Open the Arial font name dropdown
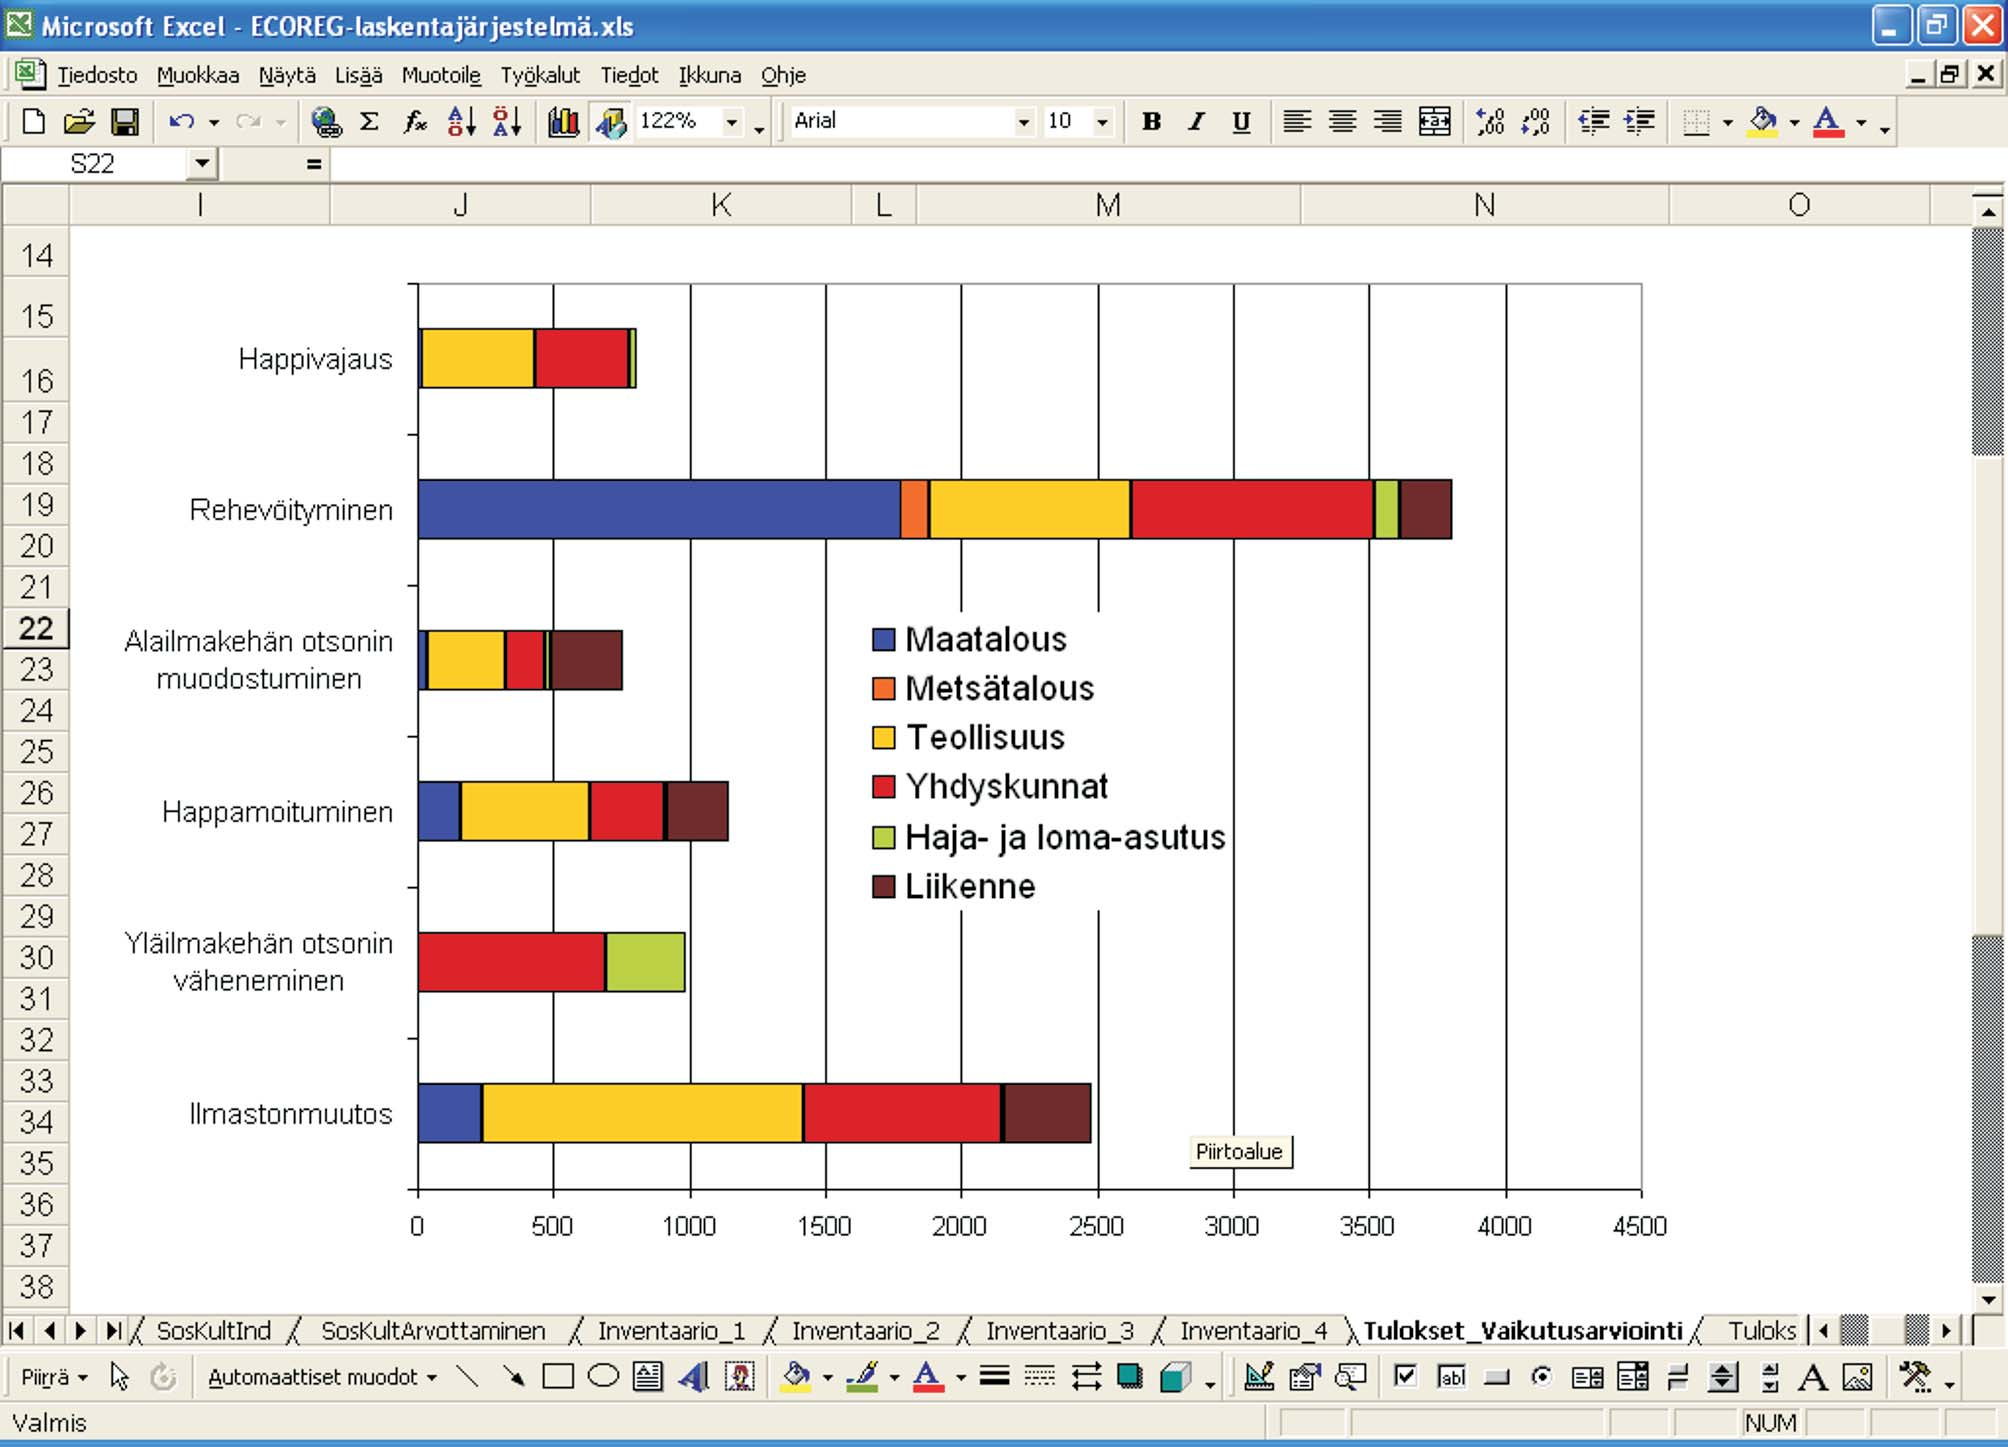This screenshot has width=2008, height=1447. pos(1023,122)
